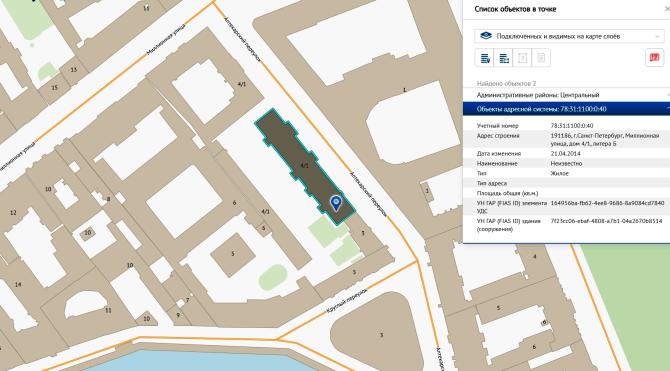
Task: Click the 'Круглый переулок' street label
Action: coord(347,301)
